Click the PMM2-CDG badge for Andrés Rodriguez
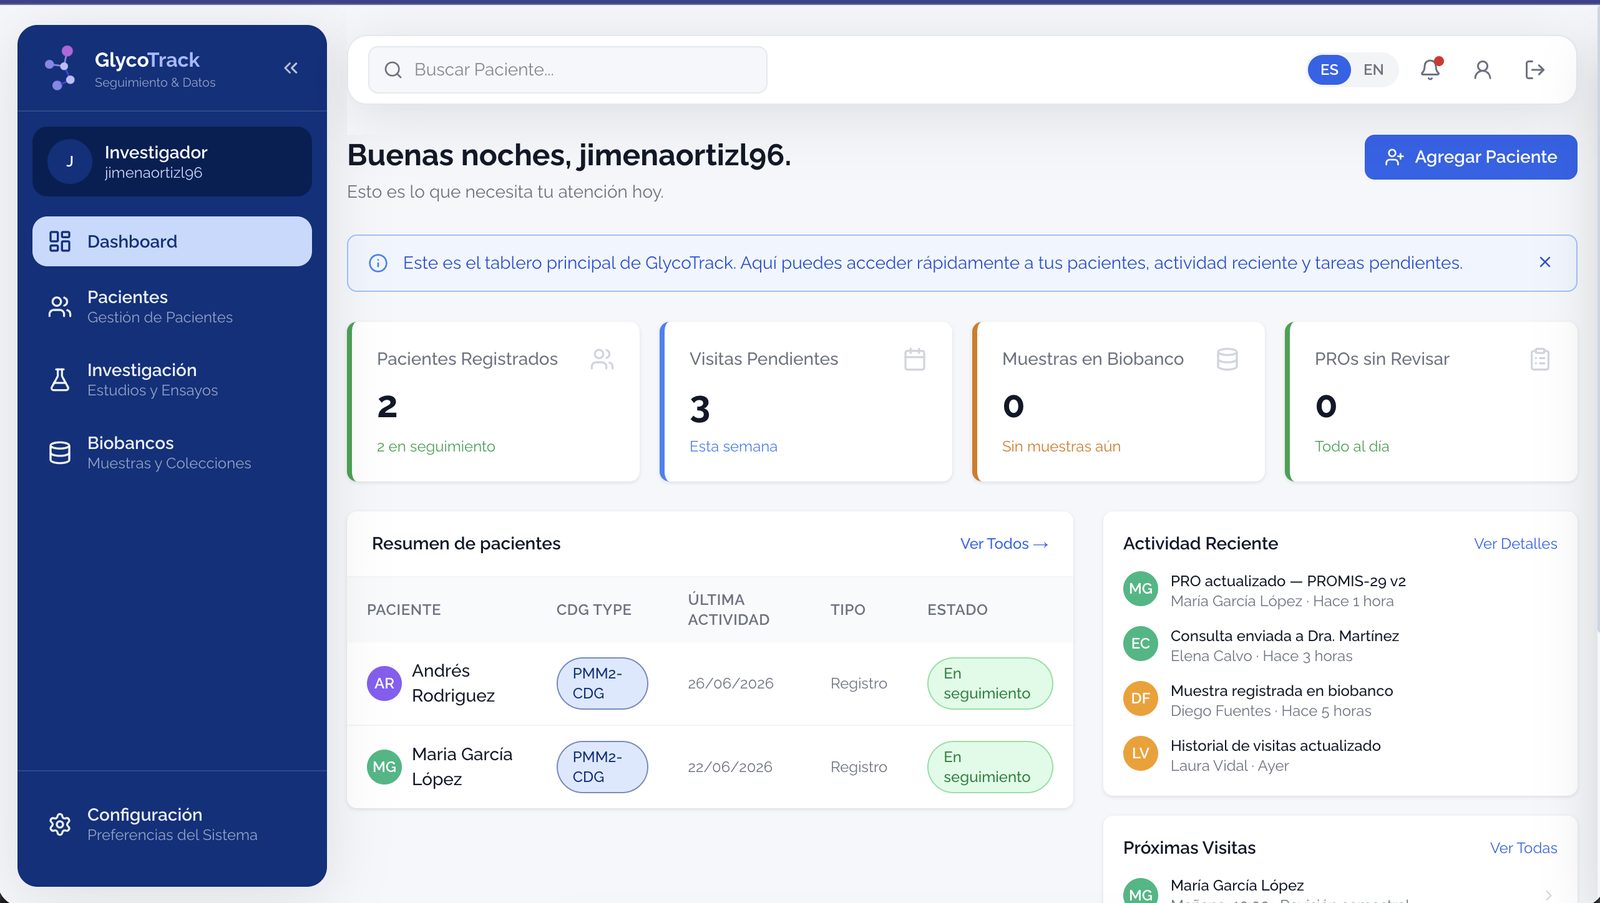This screenshot has width=1600, height=903. (602, 684)
